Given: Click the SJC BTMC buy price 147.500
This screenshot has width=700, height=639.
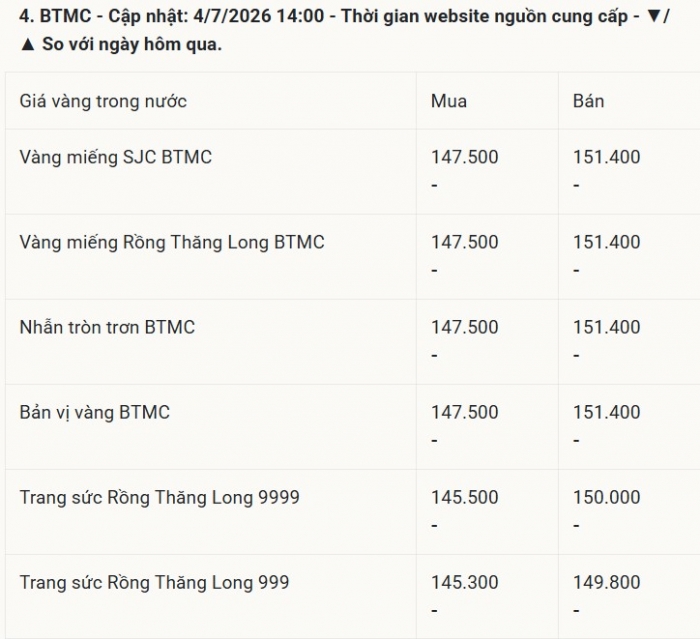Looking at the screenshot, I should [464, 157].
